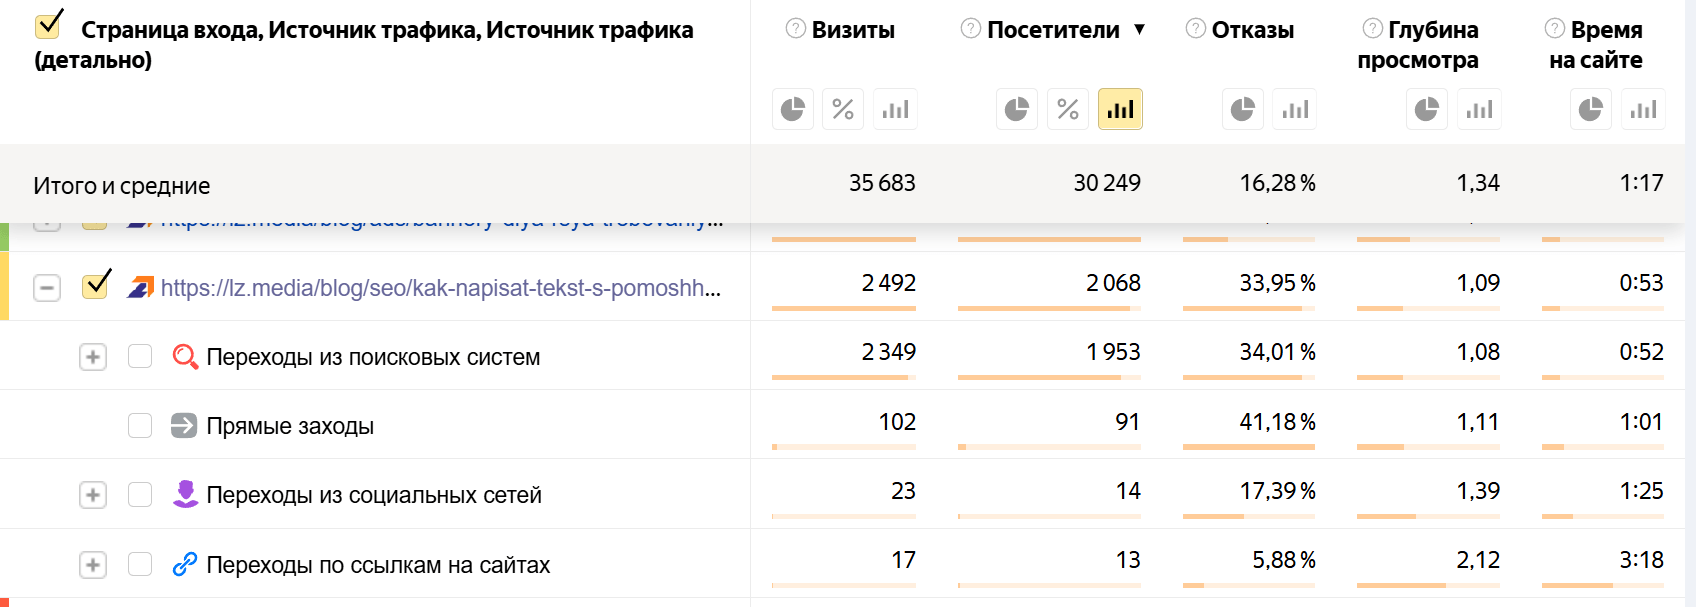The height and width of the screenshot is (607, 1696).
Task: Switch Посетители column to pie chart
Action: pos(1017,109)
